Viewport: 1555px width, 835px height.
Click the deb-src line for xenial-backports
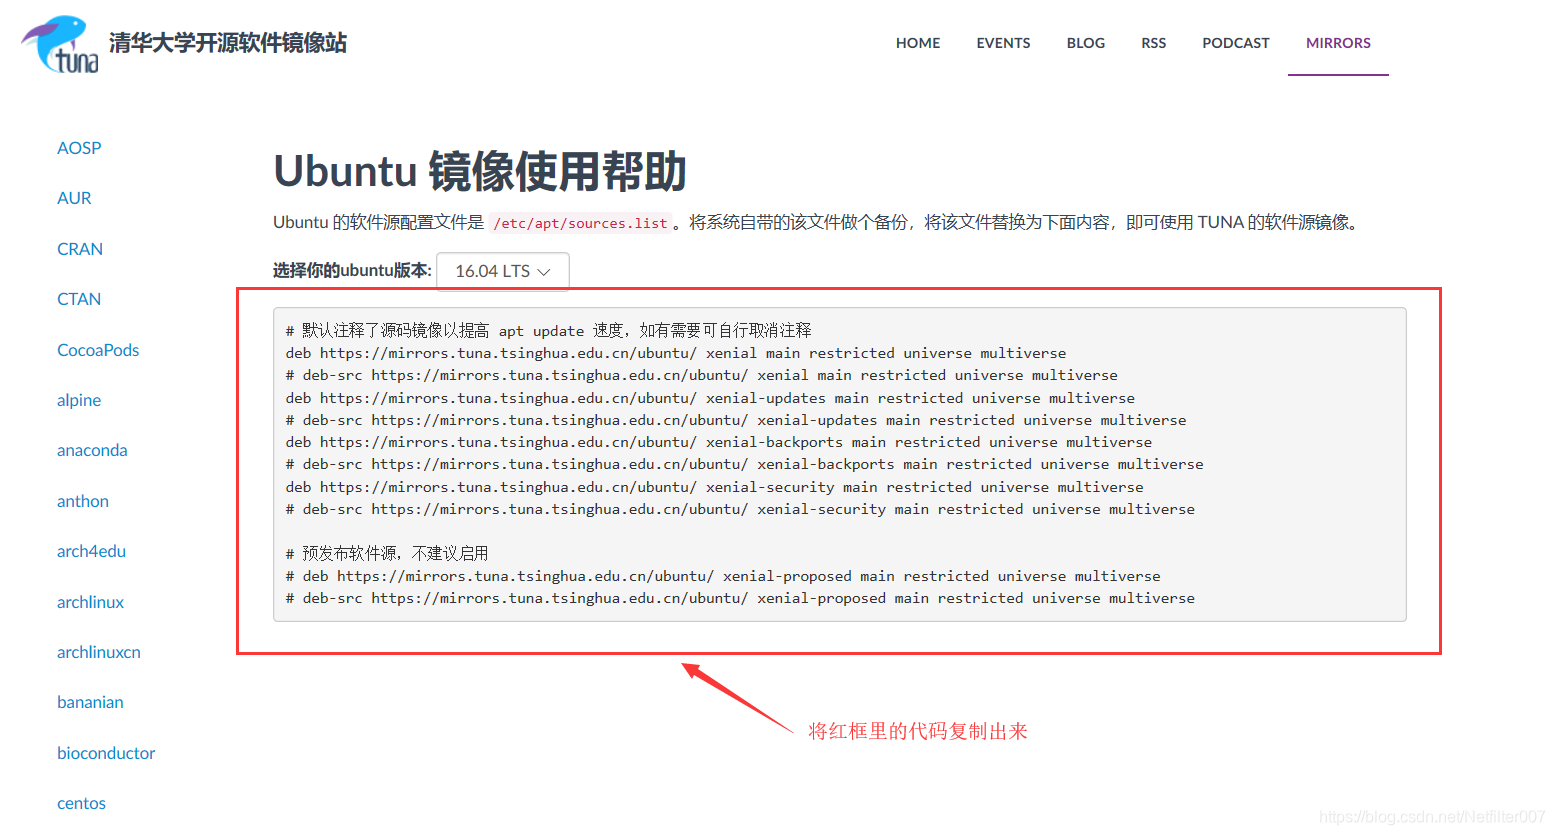click(744, 464)
